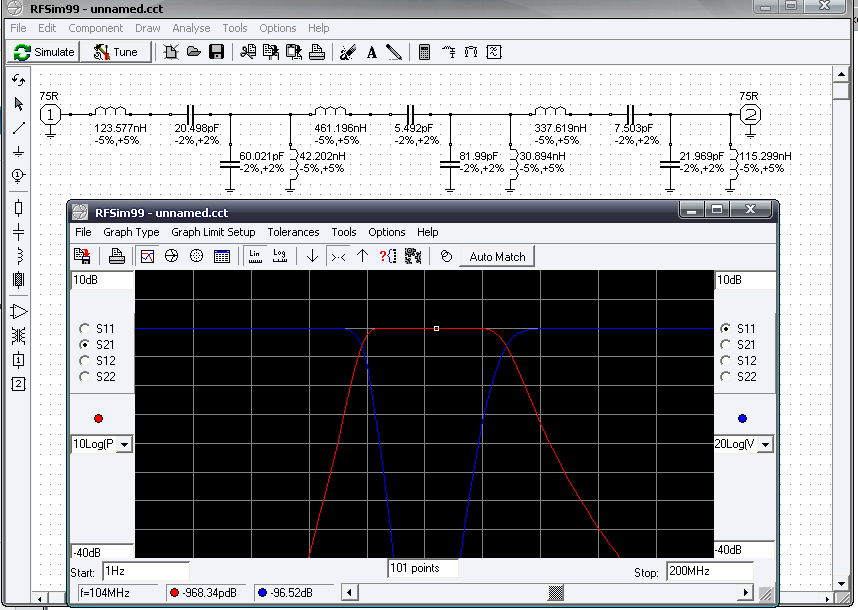Select S21 for the left red trace
This screenshot has width=858, height=610.
click(84, 344)
